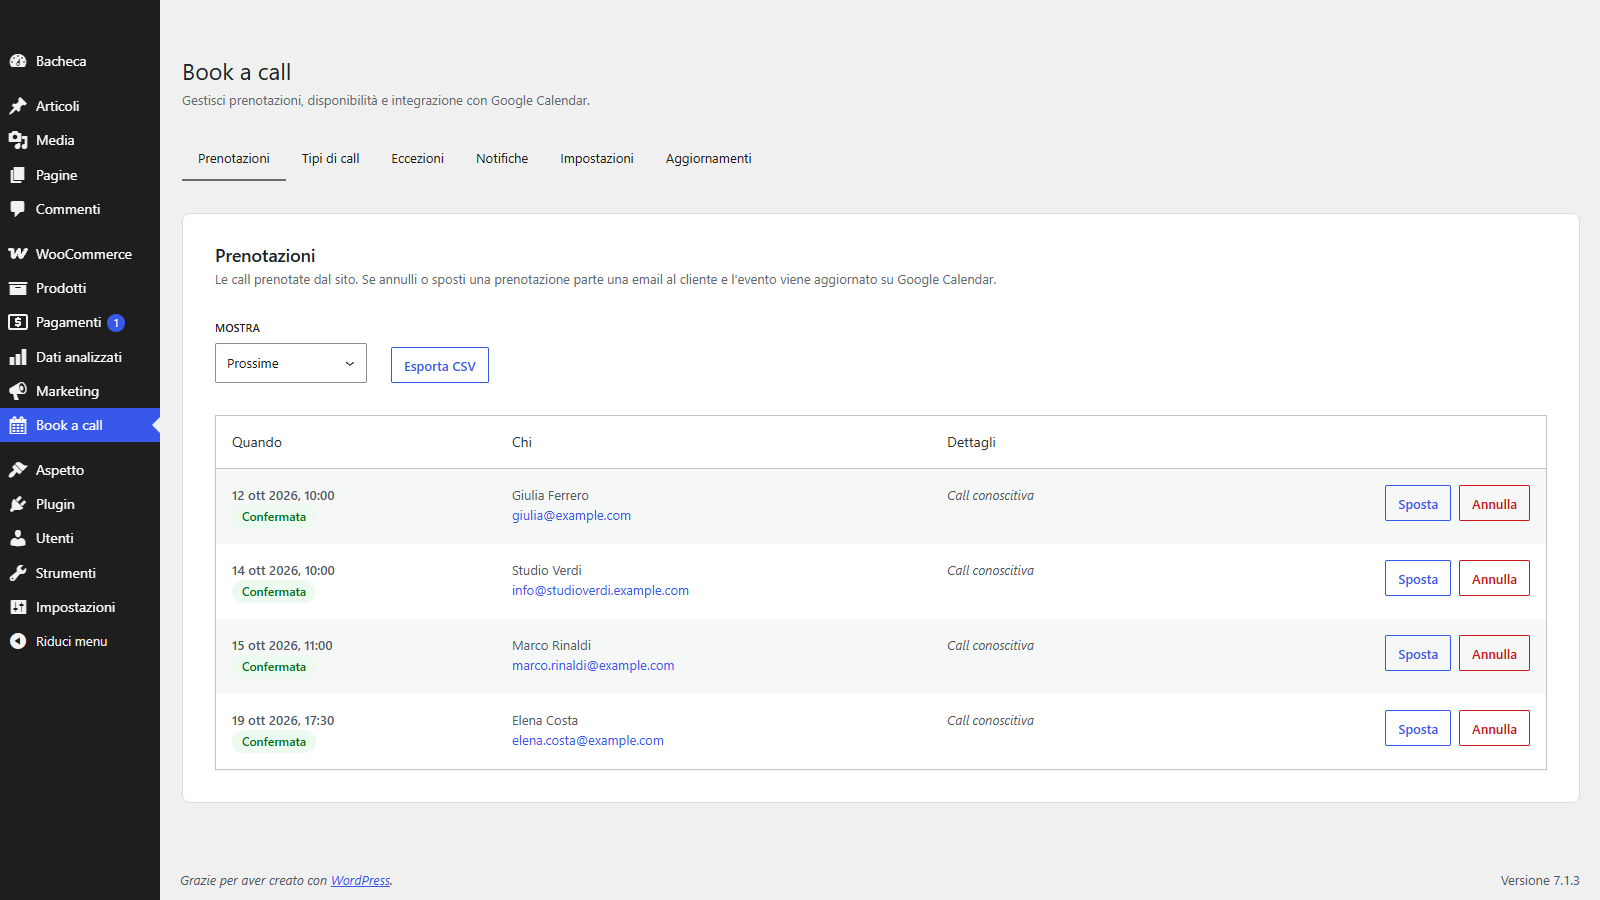Click the Strumenti wrench icon
Viewport: 1600px width, 900px height.
[x=18, y=573]
